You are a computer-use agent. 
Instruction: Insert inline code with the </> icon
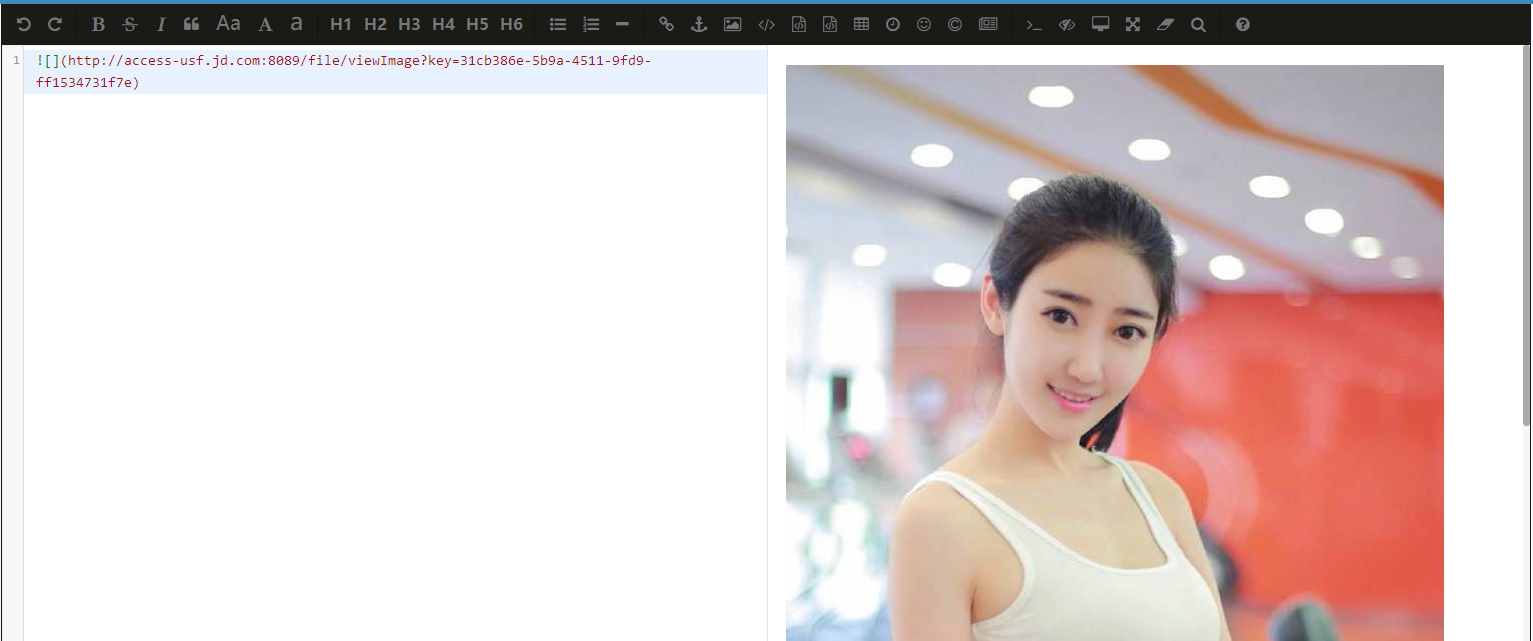[x=766, y=24]
